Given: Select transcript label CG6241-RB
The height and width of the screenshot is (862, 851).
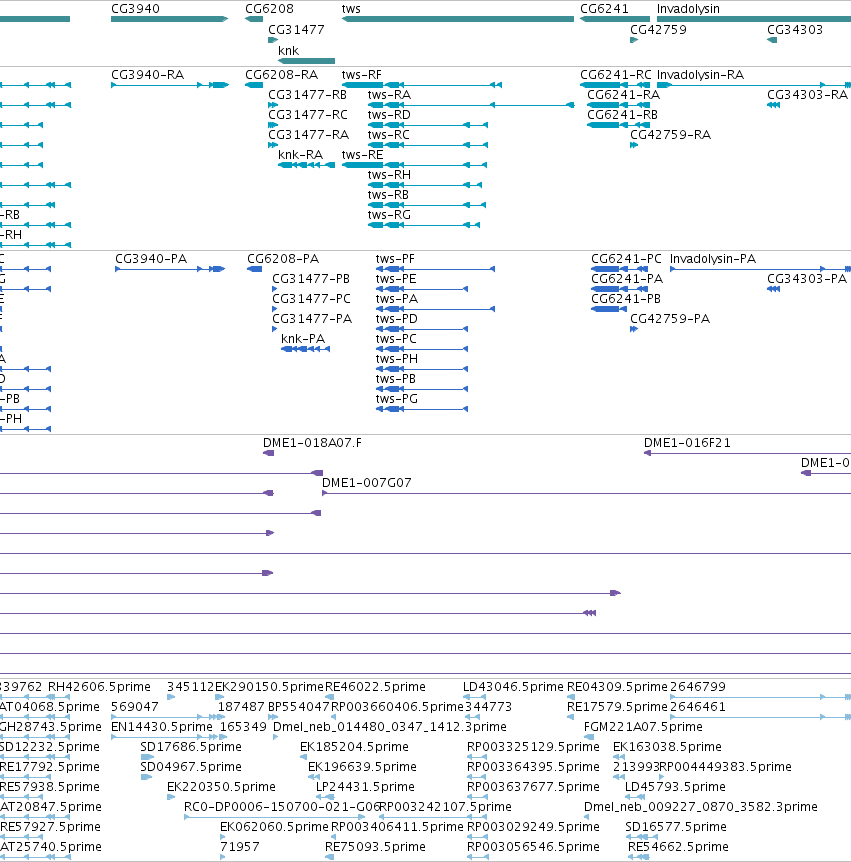Looking at the screenshot, I should 622,115.
